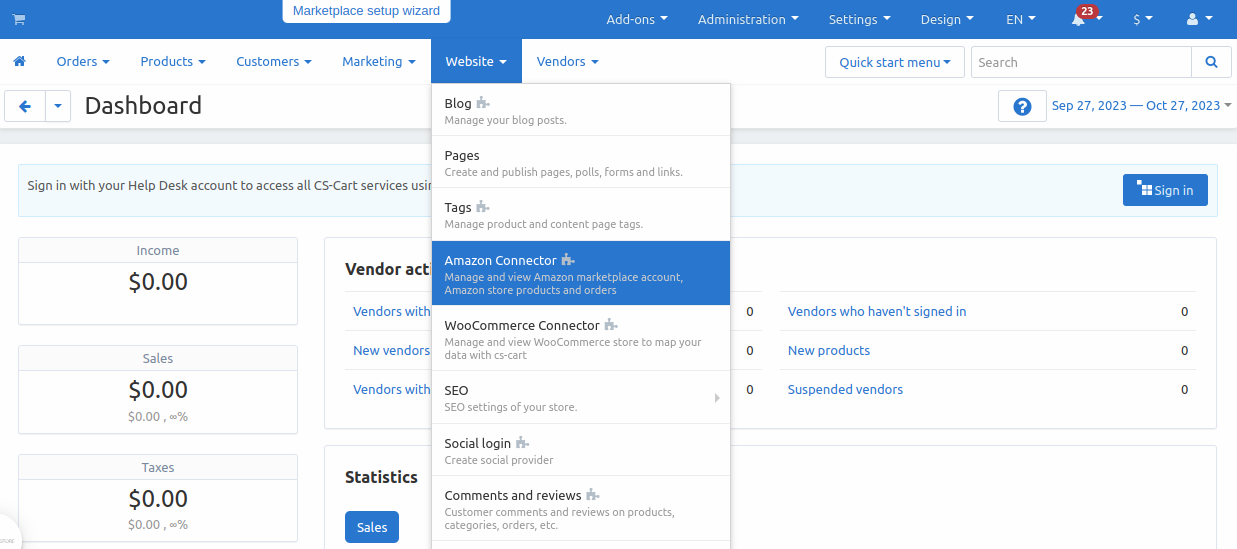Image resolution: width=1237 pixels, height=549 pixels.
Task: Open the notifications bell with 23 alerts
Action: coord(1079,20)
